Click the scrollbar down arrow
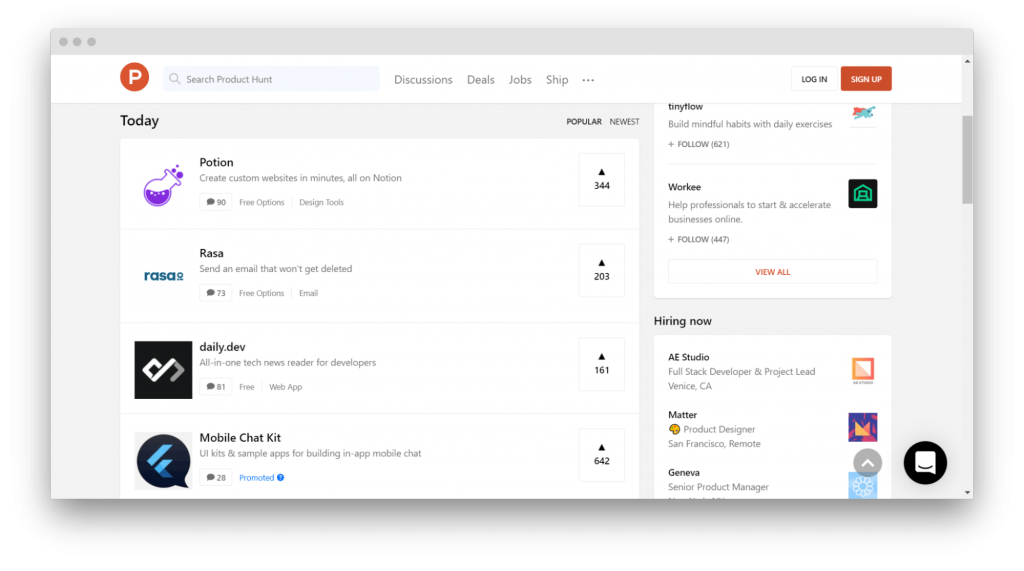Viewport: 1024px width, 571px height. pos(967,493)
